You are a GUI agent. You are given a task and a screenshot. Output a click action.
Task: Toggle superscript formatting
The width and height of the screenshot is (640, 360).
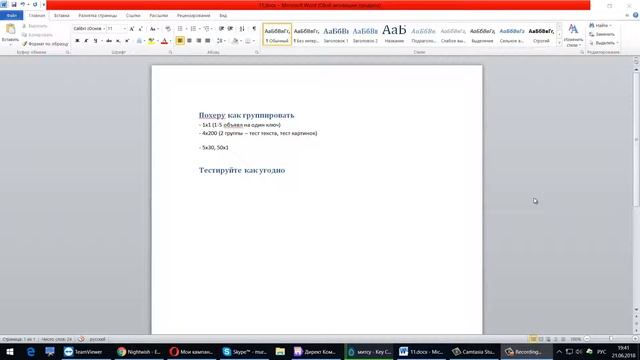[x=127, y=41]
